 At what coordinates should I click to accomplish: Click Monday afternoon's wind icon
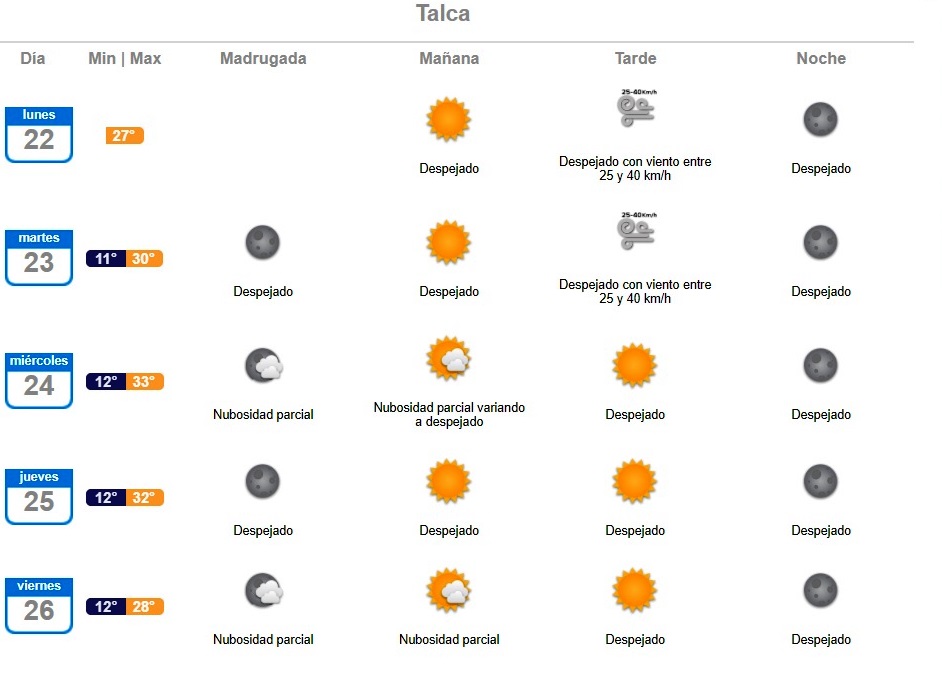637,110
